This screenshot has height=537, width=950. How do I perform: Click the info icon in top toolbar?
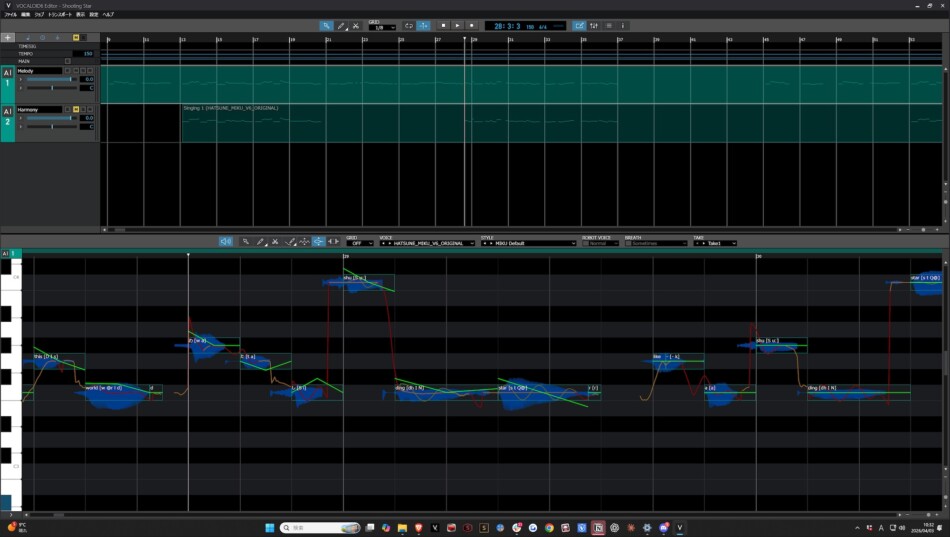(623, 26)
